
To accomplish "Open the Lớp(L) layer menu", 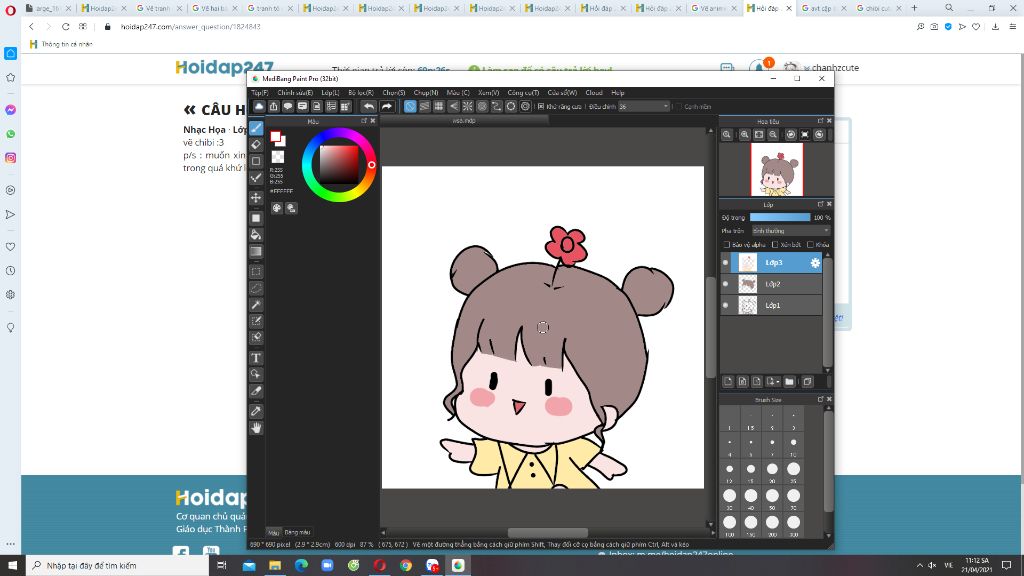I will [x=330, y=93].
